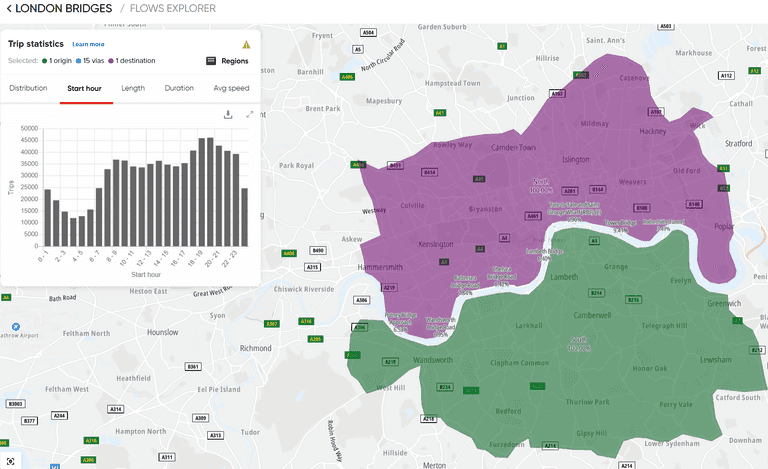Click the Regions list icon
Image resolution: width=768 pixels, height=469 pixels.
pos(211,61)
